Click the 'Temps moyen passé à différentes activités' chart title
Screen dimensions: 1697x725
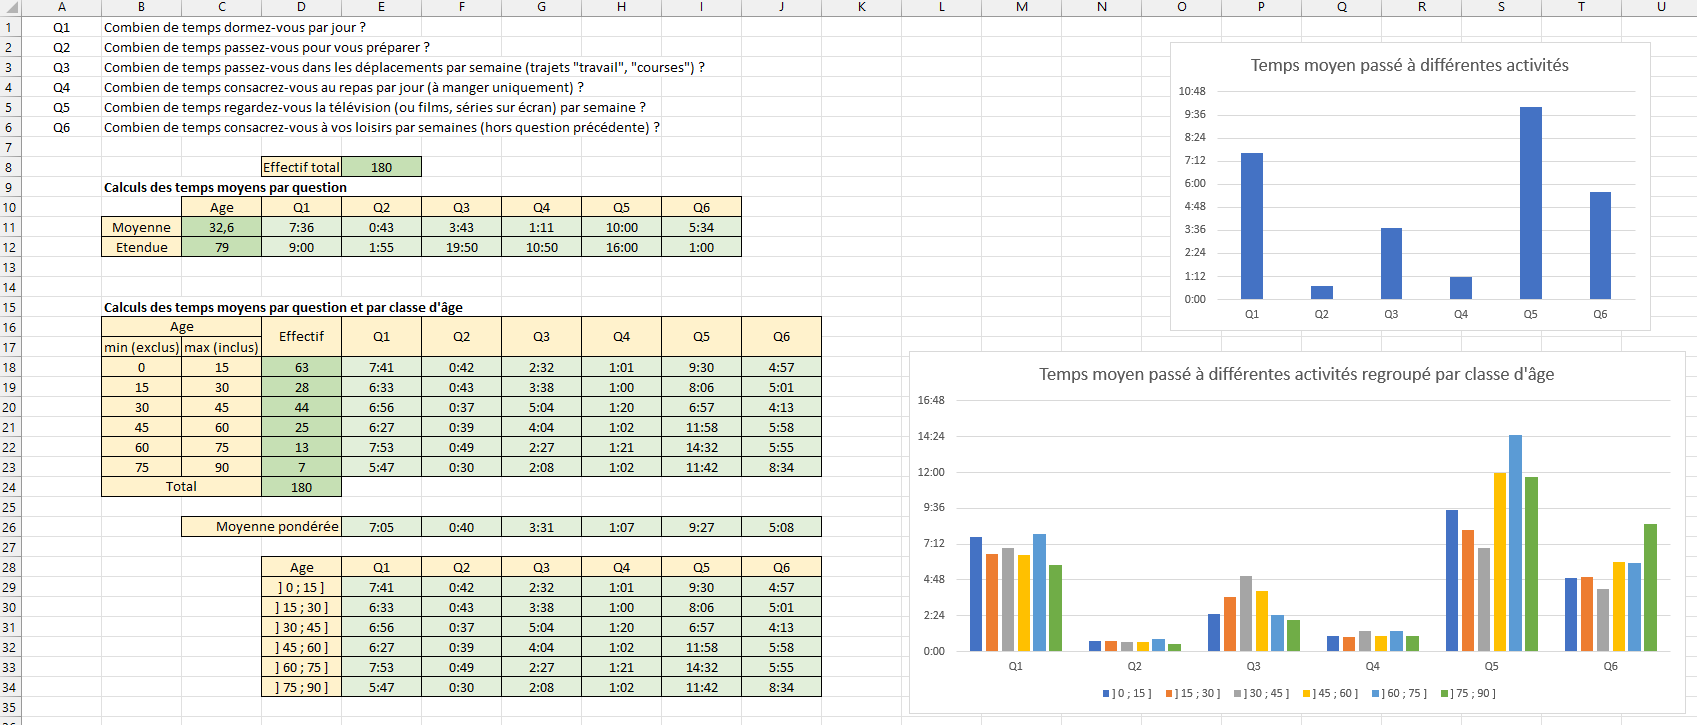click(x=1409, y=65)
